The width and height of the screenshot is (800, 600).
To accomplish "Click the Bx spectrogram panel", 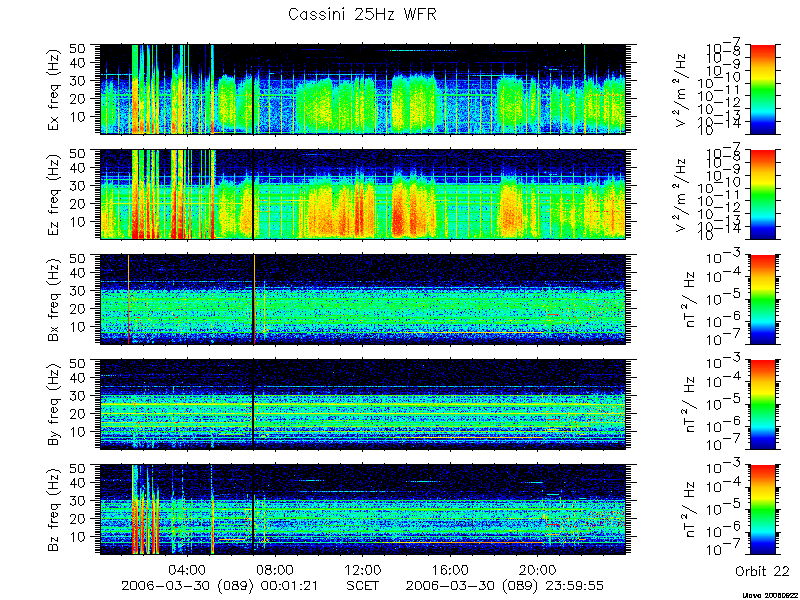I will 362,299.
